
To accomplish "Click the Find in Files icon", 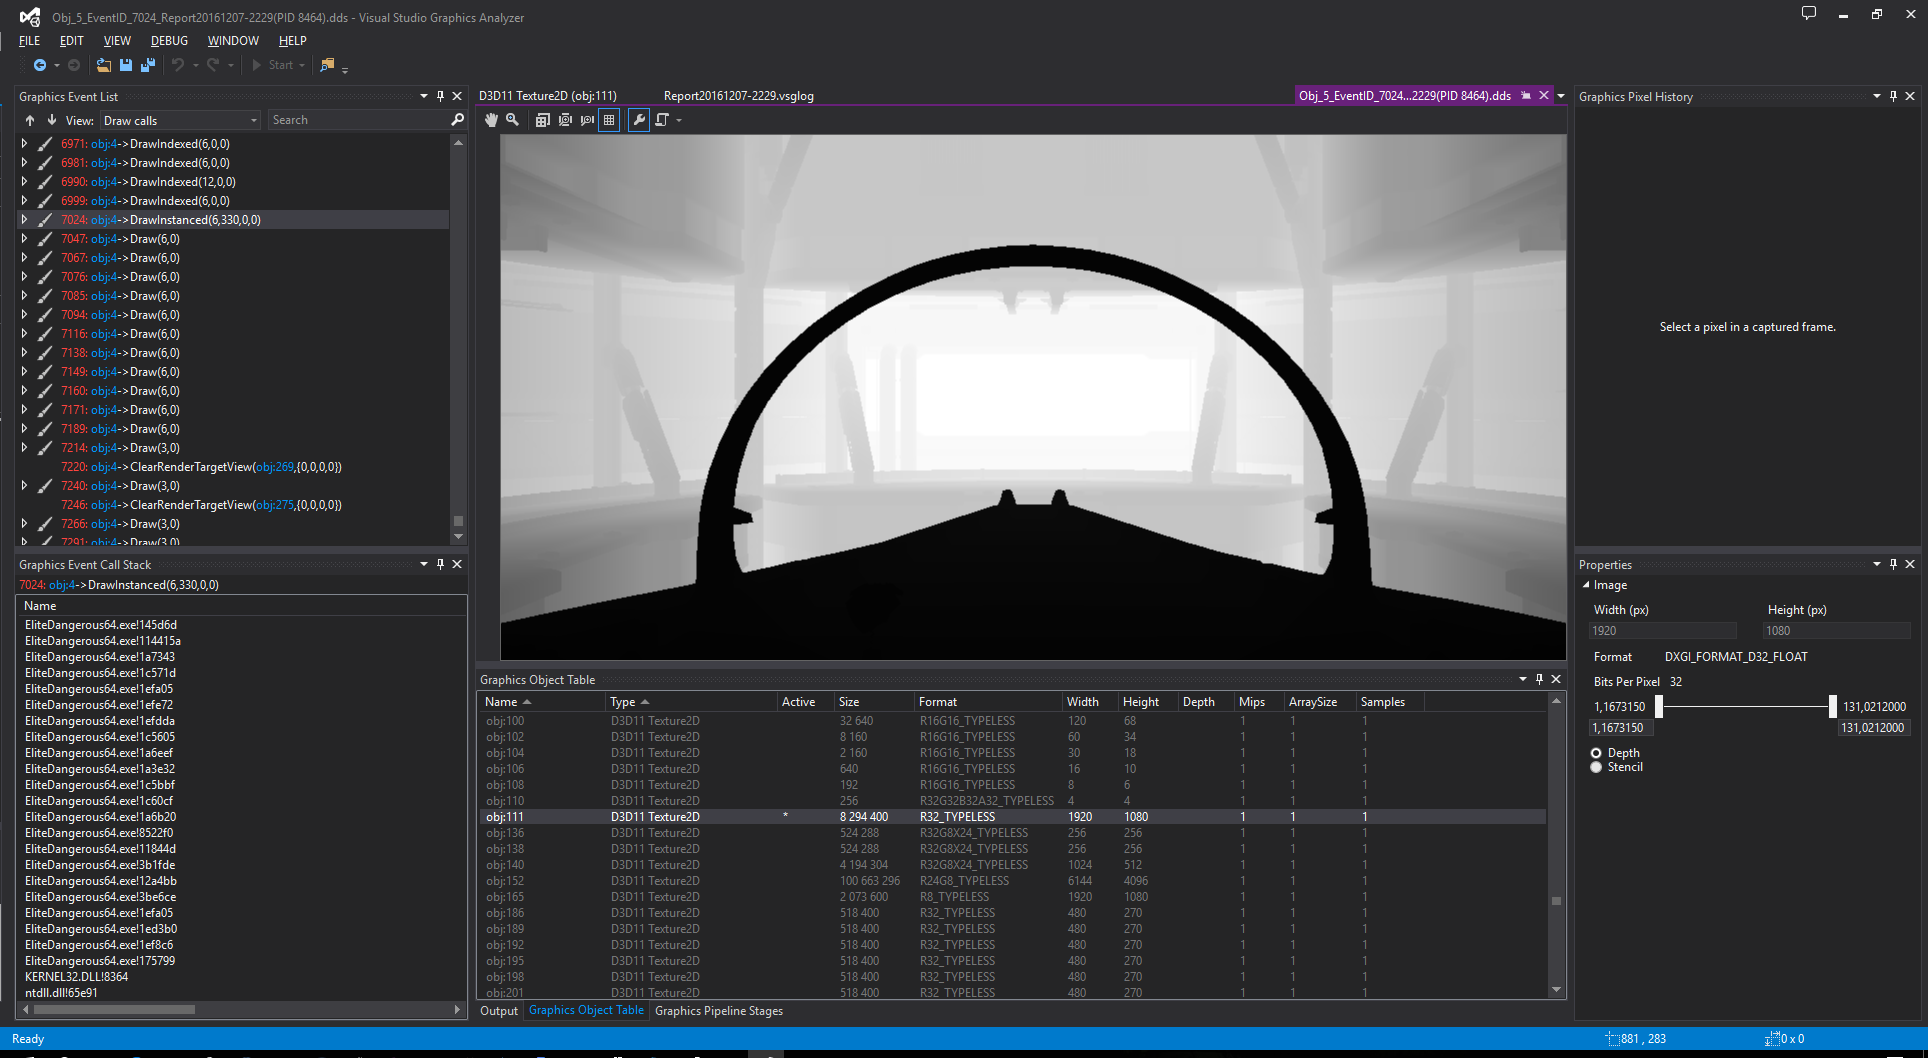I will point(327,65).
